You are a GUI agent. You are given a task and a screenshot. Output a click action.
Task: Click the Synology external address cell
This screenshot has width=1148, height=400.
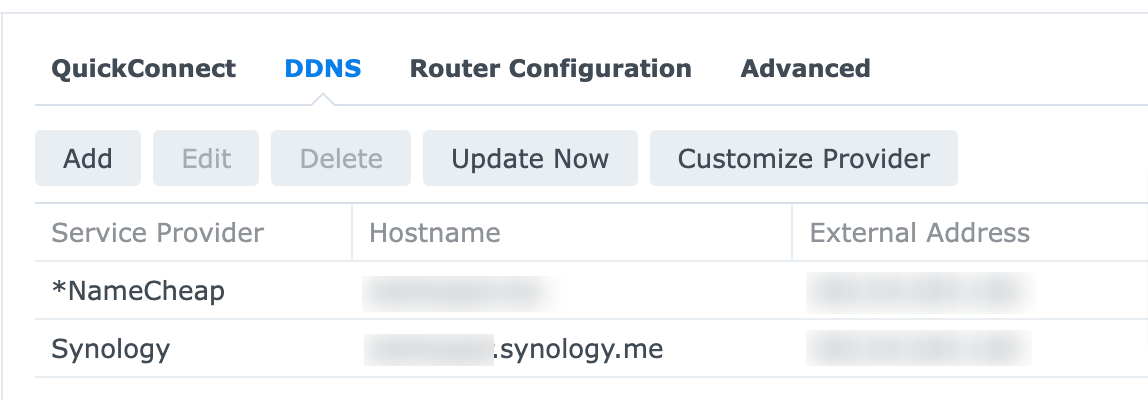[x=919, y=349]
